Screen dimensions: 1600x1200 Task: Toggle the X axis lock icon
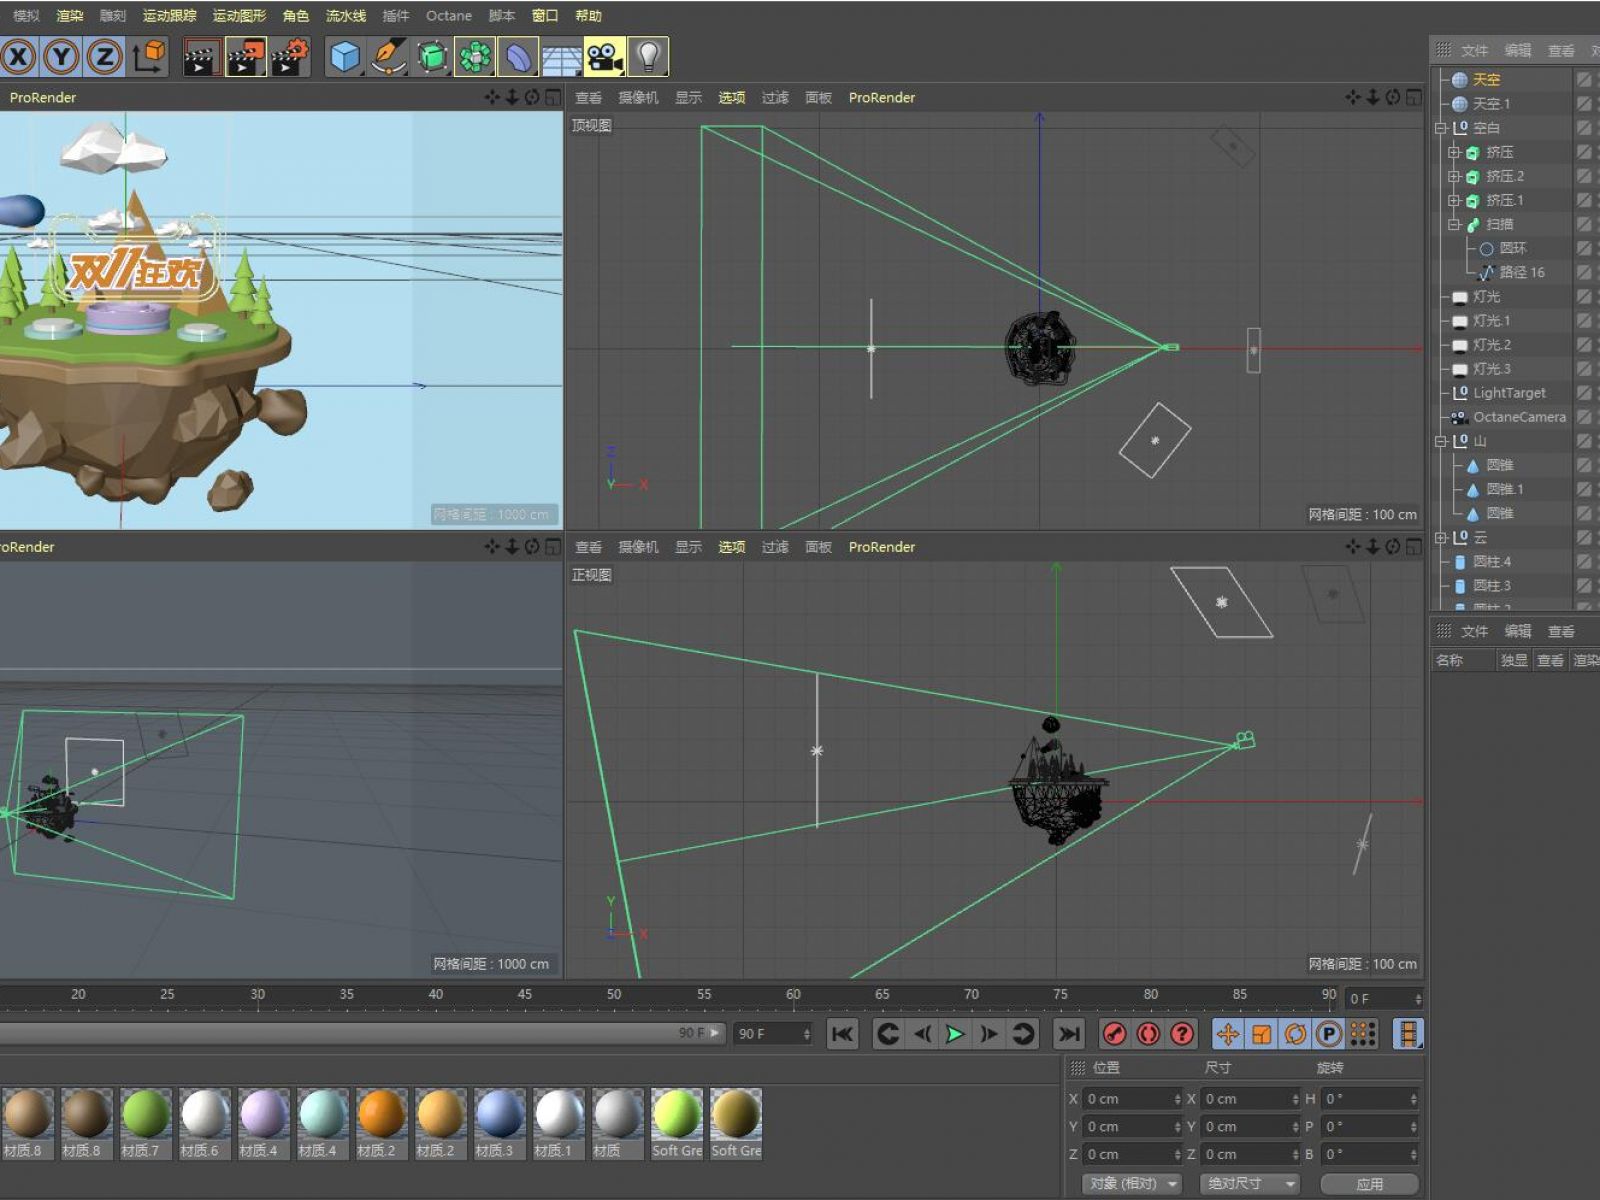[x=17, y=57]
